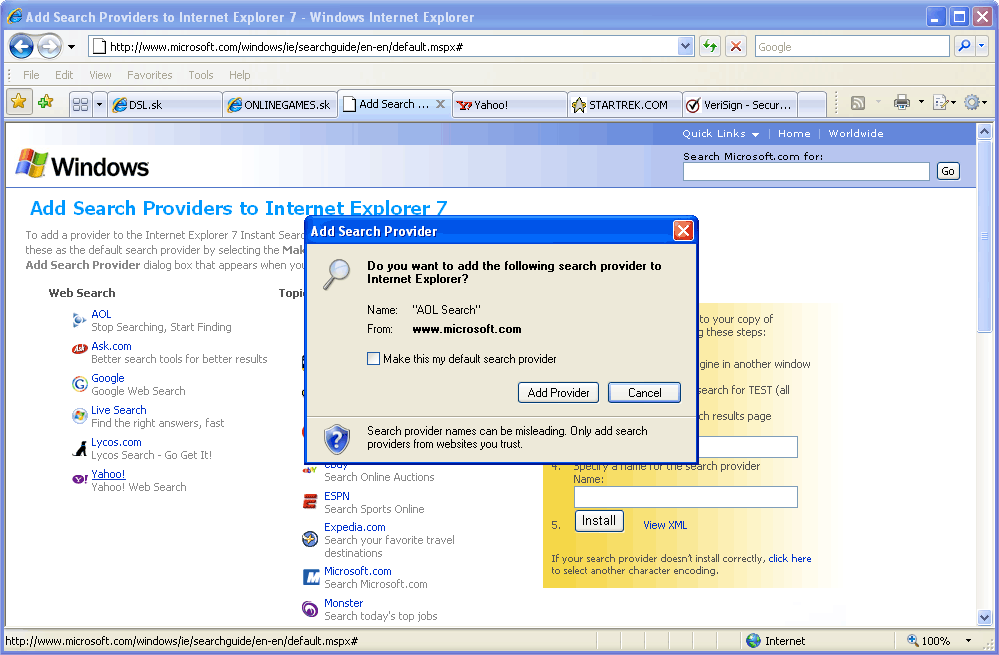Close the Add Search tab with X
Viewport: 999px width, 655px height.
click(440, 104)
